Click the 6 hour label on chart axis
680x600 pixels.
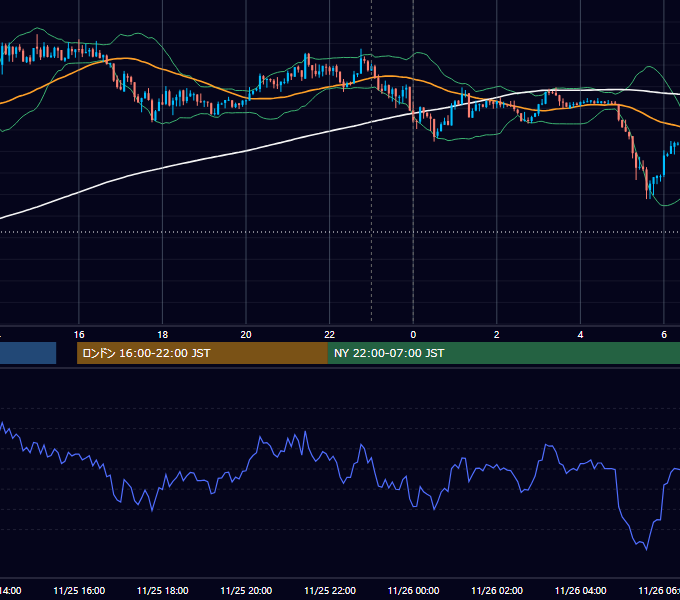(x=664, y=335)
